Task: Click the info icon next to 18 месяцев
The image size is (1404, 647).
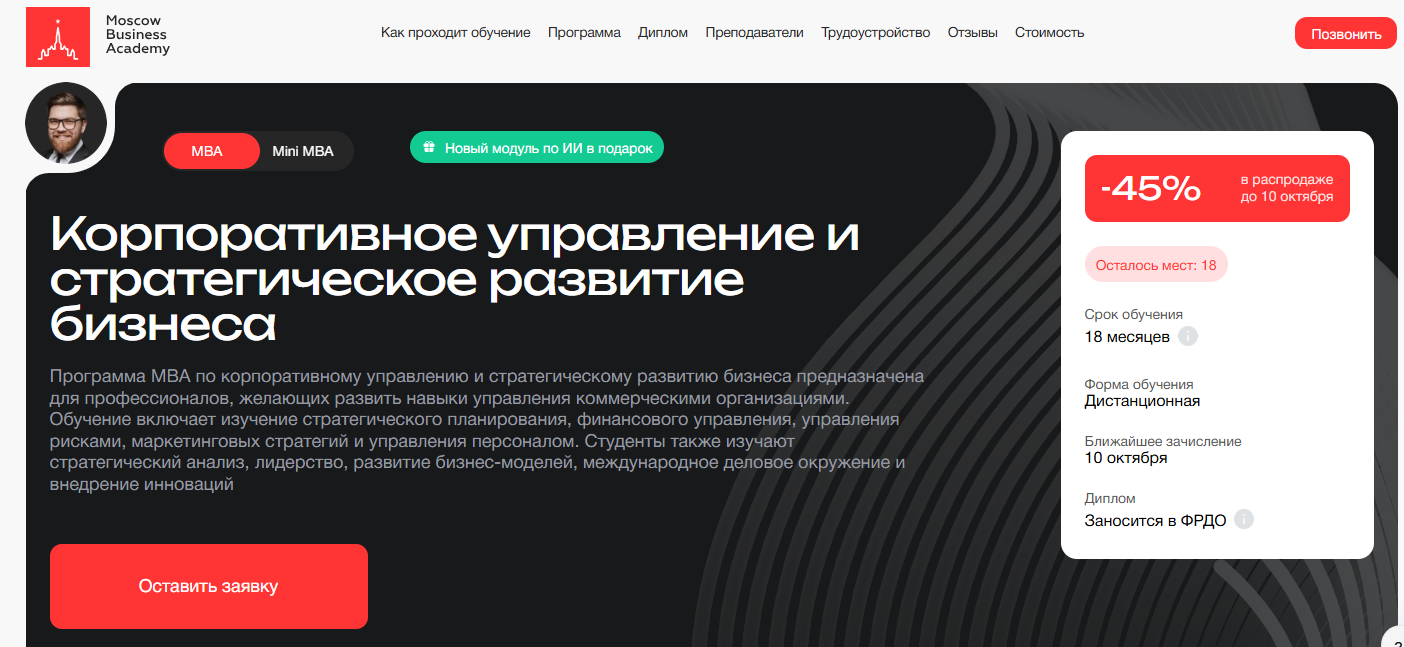Action: tap(1187, 336)
